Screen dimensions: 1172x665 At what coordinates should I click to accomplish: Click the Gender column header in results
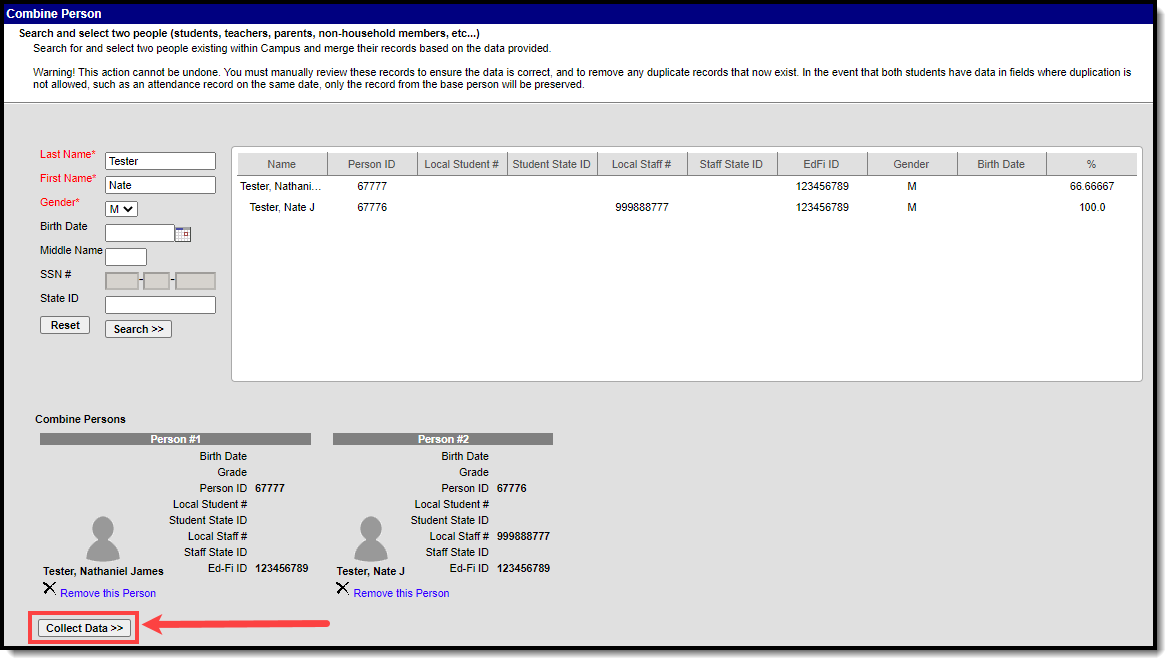click(911, 164)
